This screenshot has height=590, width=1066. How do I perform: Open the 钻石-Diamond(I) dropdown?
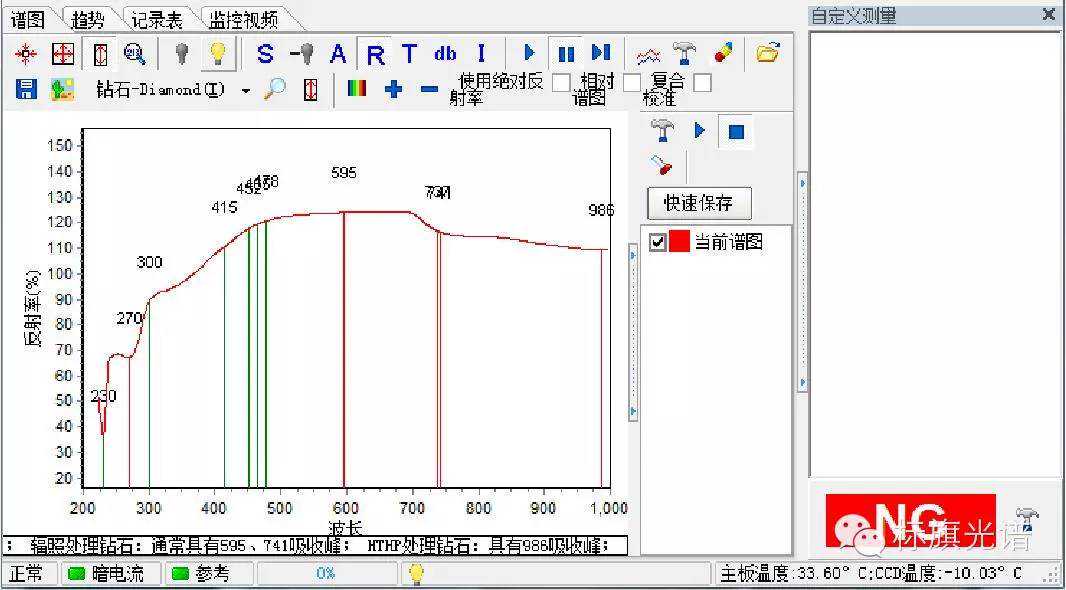tap(246, 90)
